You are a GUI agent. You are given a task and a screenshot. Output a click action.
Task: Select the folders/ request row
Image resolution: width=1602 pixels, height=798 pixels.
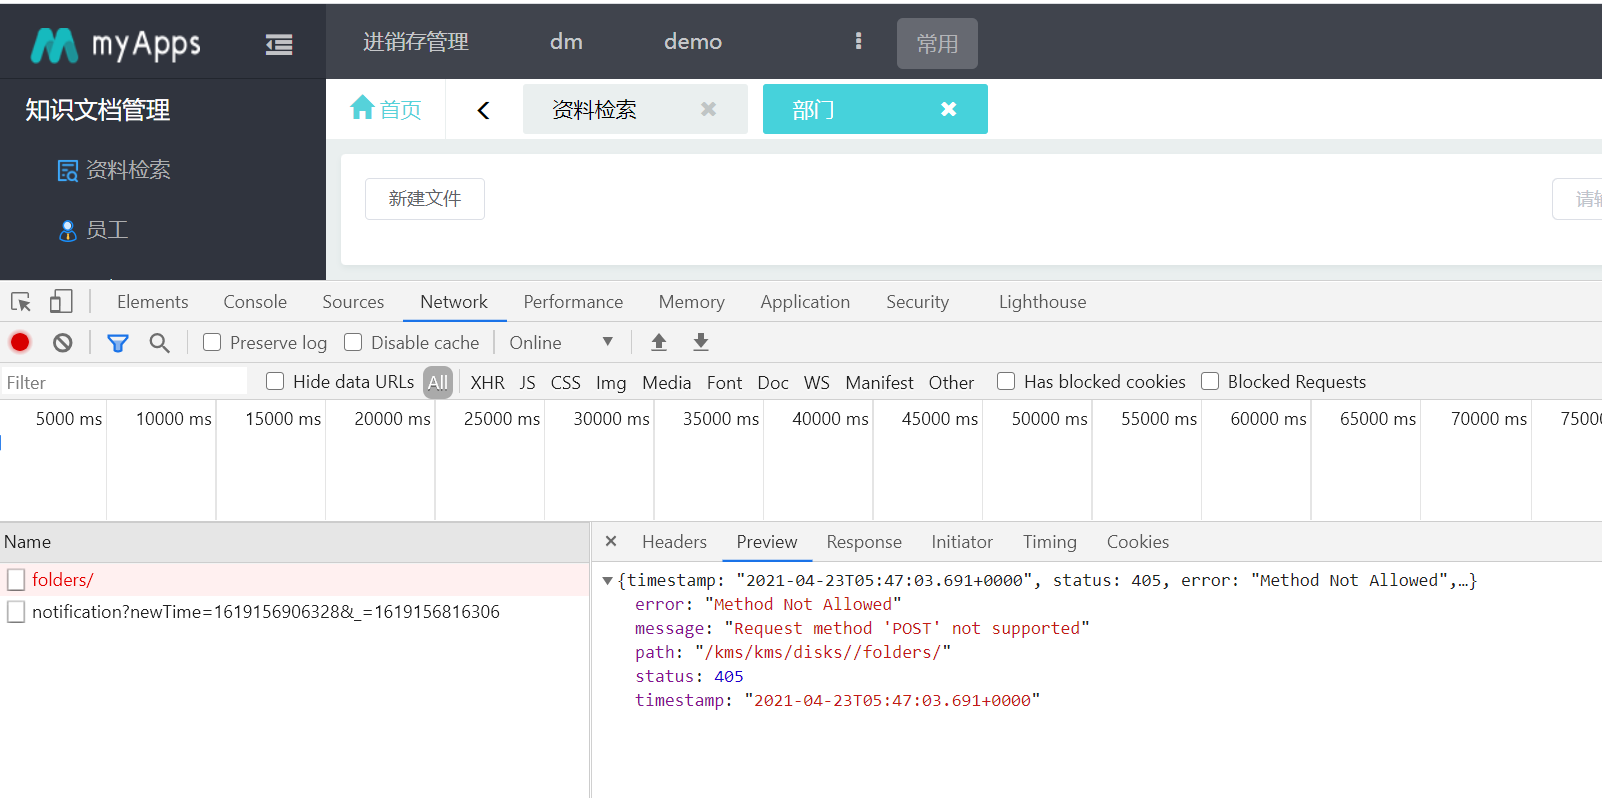coord(295,580)
